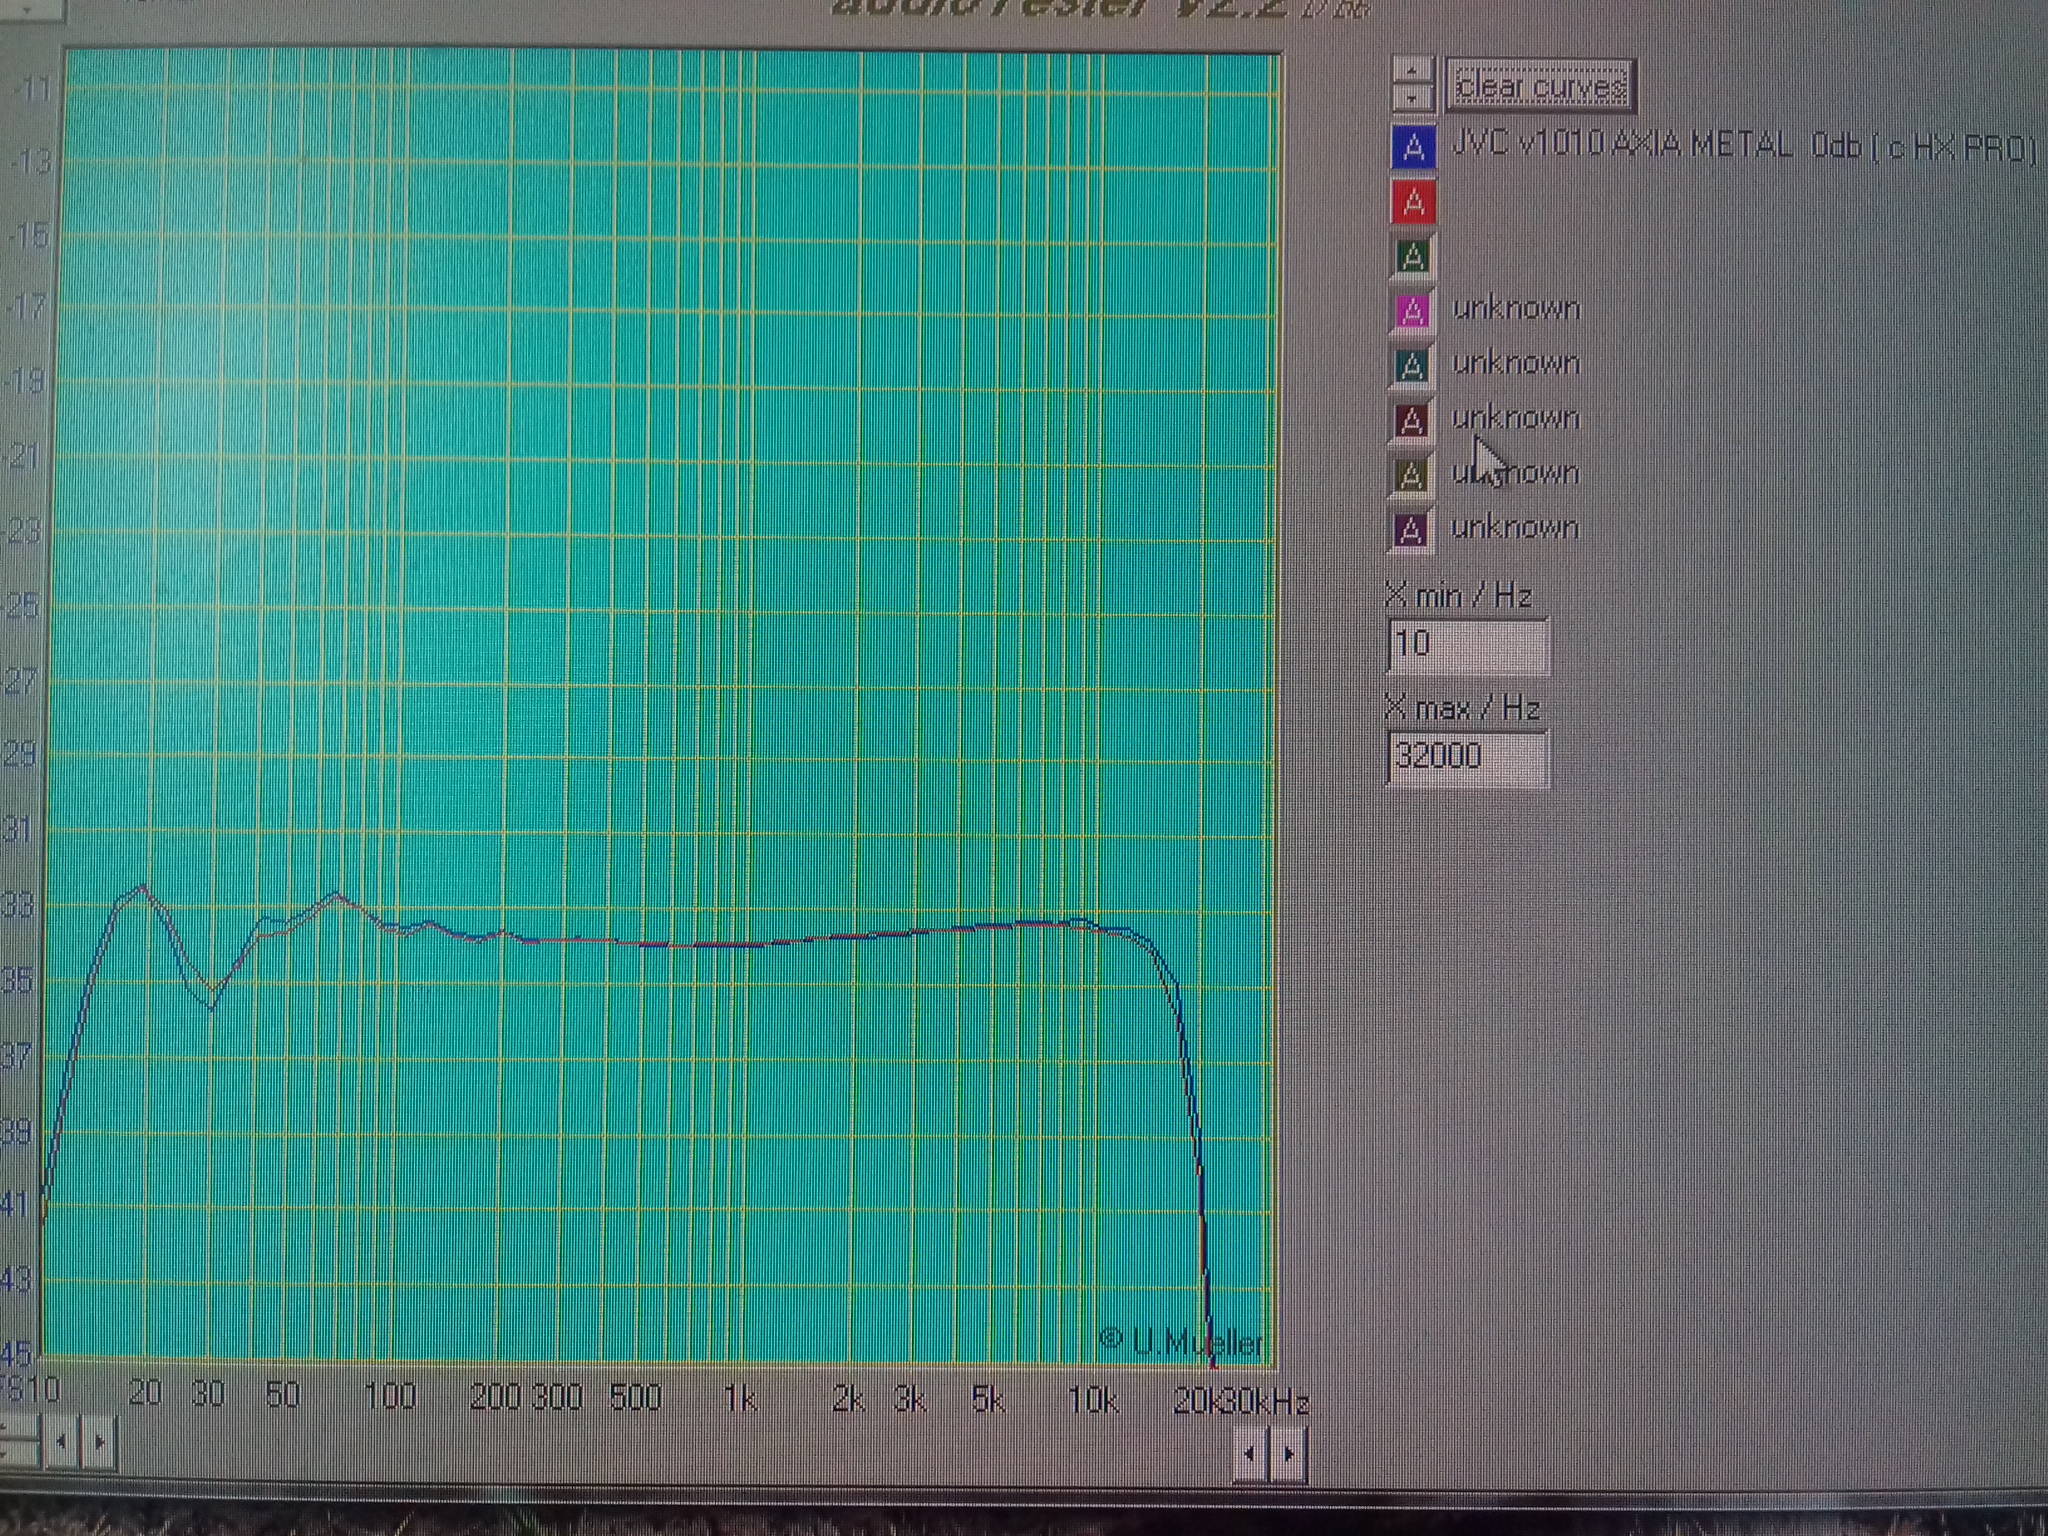Screen dimensions: 2048x1536
Task: Click the clear curves button
Action: coord(1540,87)
